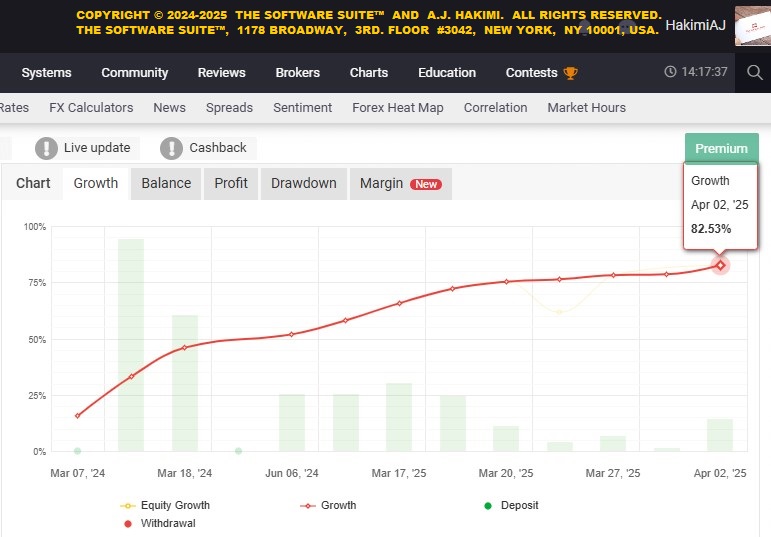Screen dimensions: 771x537
Task: Click the clock icon beside 14:17:37
Action: 670,72
